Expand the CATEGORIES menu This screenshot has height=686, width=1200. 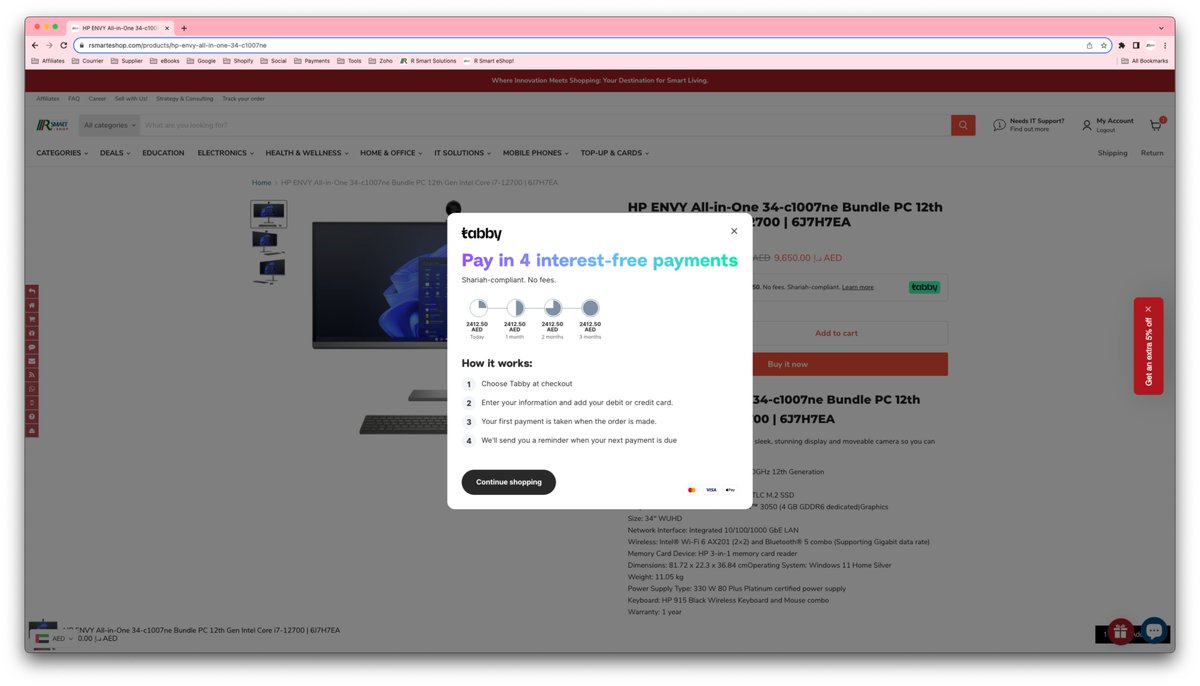pos(62,153)
